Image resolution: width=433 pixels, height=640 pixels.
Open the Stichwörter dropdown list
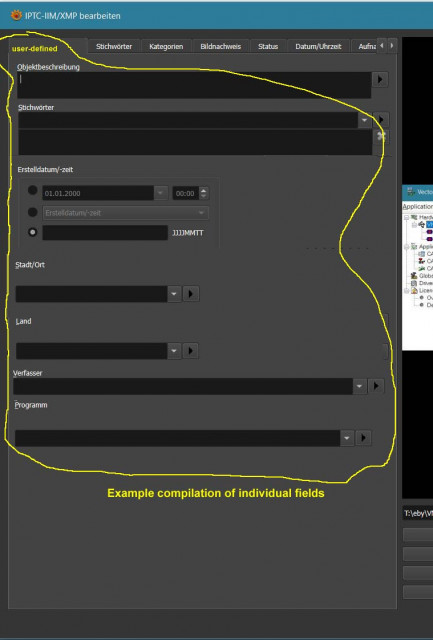[x=364, y=120]
